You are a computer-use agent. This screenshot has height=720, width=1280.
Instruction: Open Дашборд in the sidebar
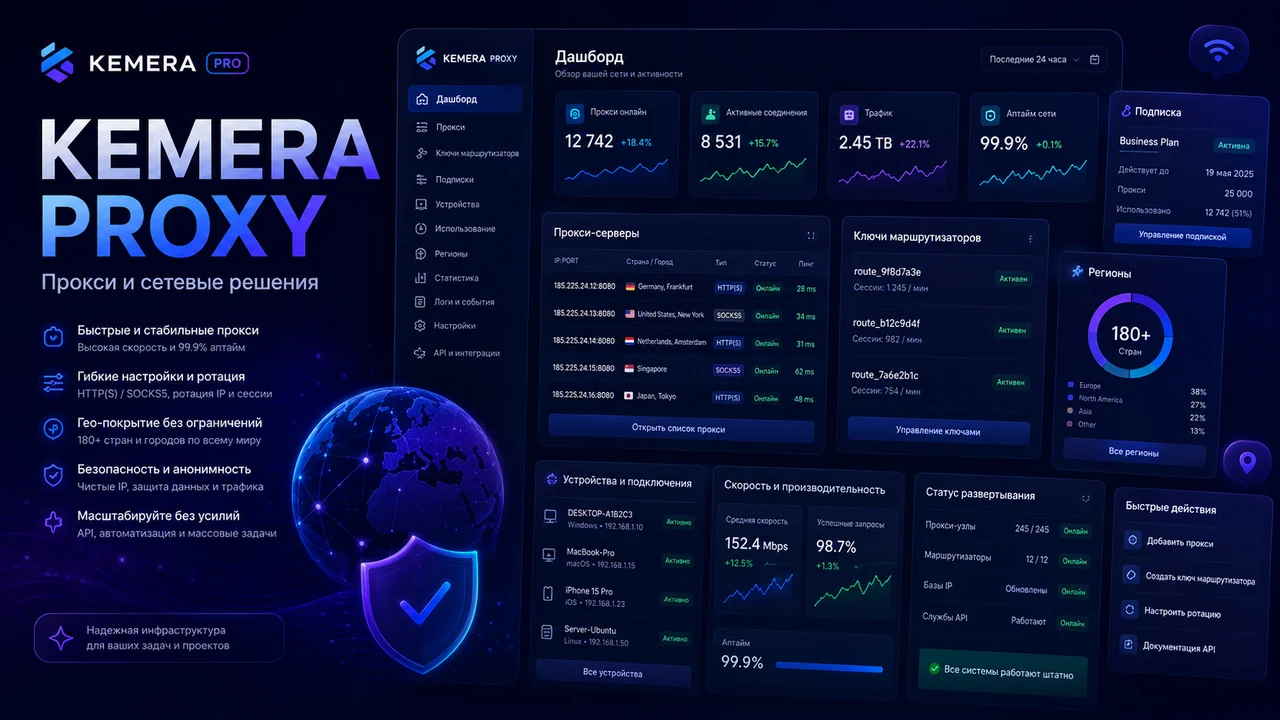pyautogui.click(x=465, y=99)
